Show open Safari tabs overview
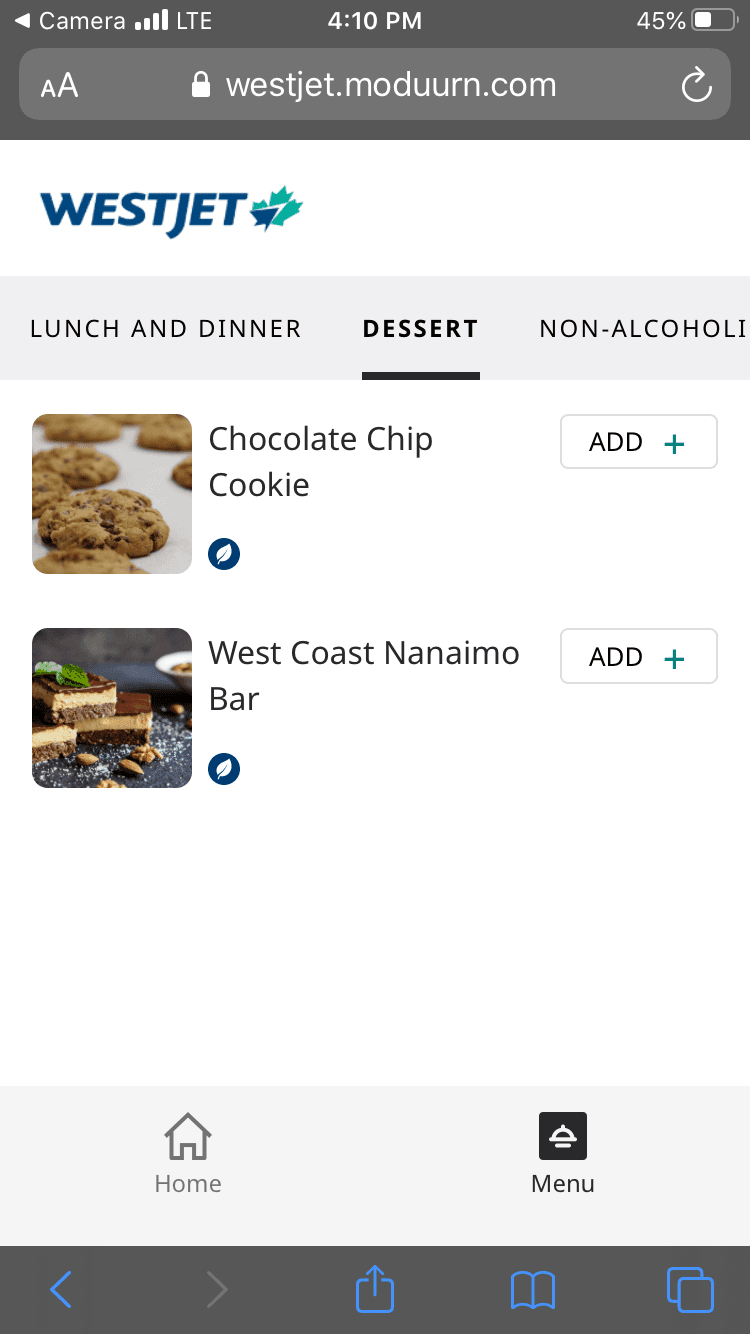This screenshot has width=750, height=1334. point(690,1289)
